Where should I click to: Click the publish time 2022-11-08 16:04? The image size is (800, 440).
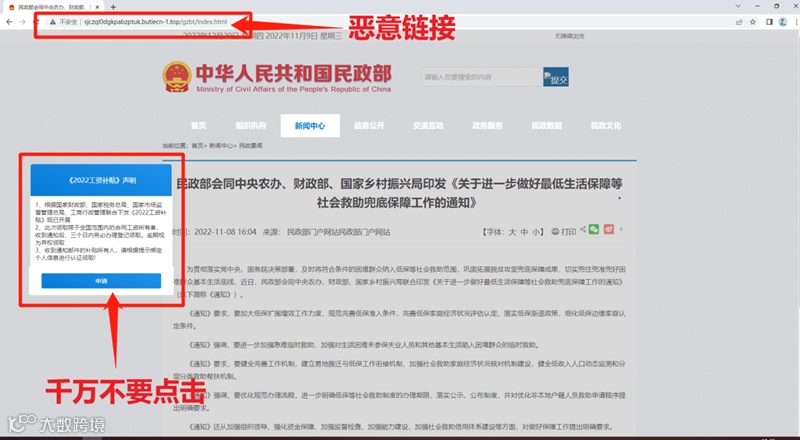(225, 232)
